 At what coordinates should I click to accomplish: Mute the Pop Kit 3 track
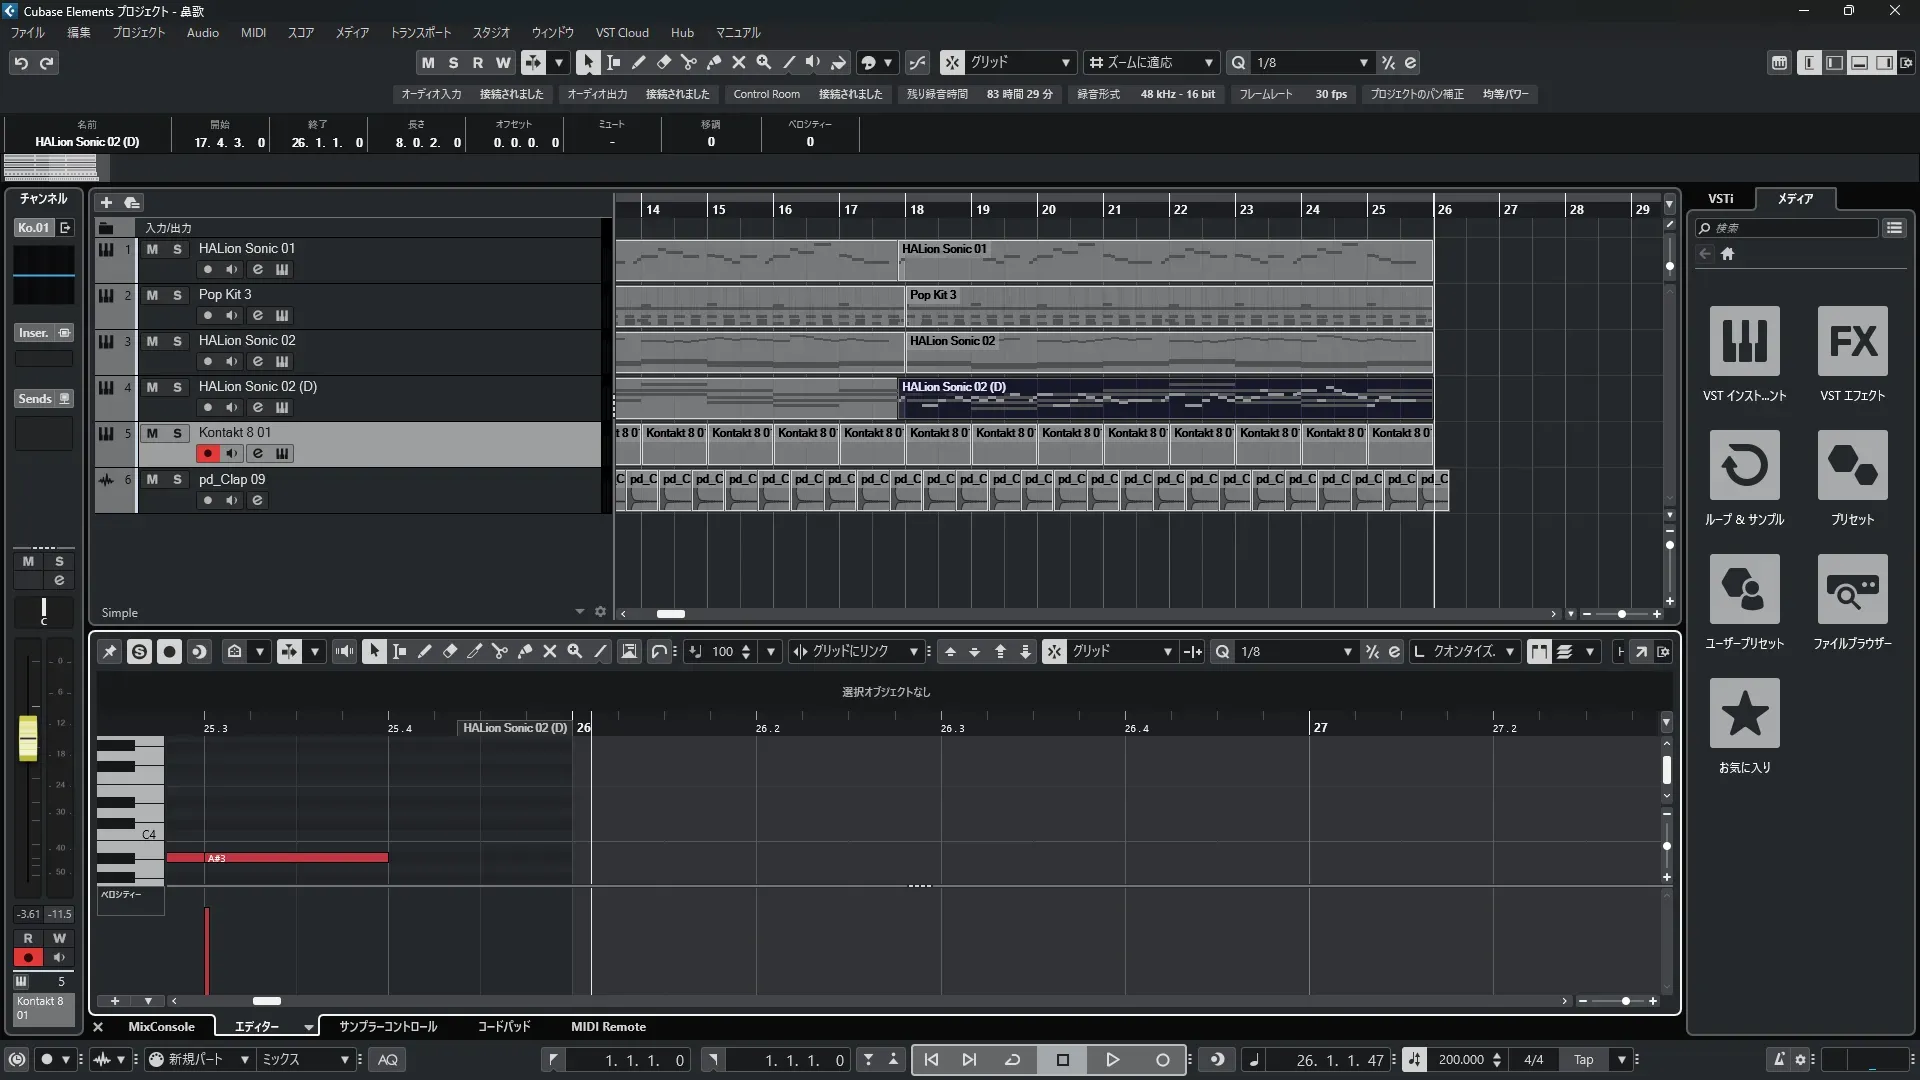click(152, 295)
